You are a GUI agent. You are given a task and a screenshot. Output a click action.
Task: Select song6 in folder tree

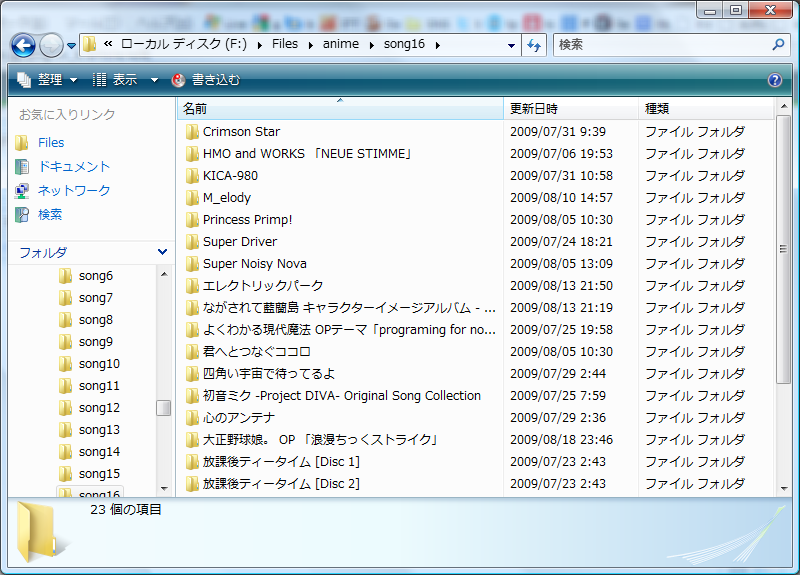click(95, 276)
